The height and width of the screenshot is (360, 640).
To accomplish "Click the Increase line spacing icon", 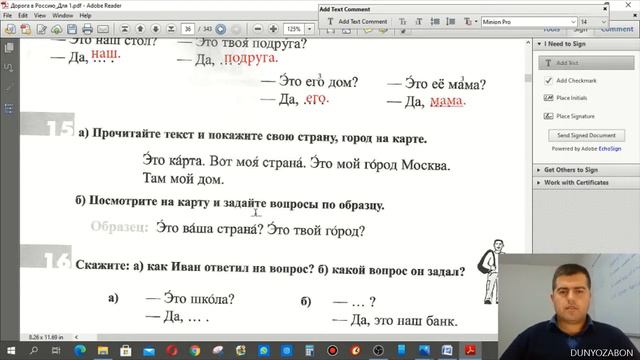I will [451, 22].
